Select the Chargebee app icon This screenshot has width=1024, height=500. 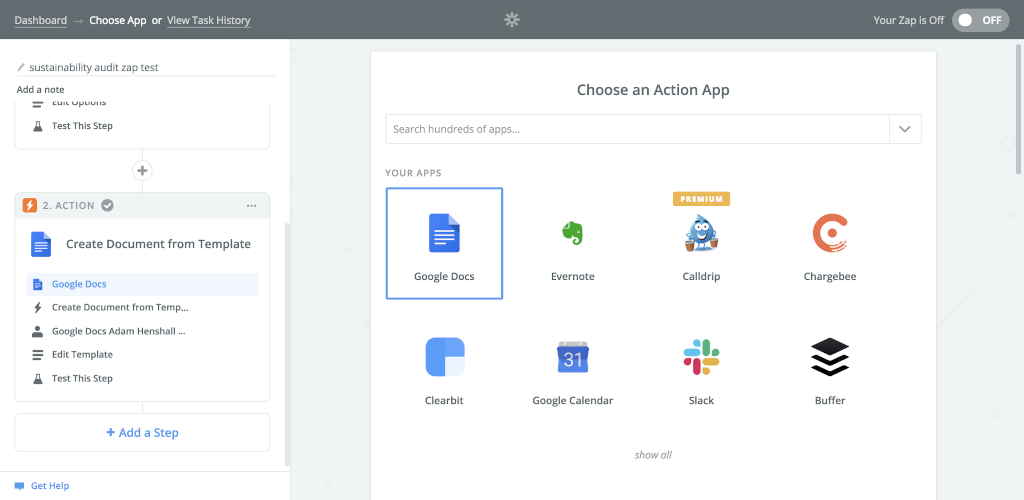830,233
